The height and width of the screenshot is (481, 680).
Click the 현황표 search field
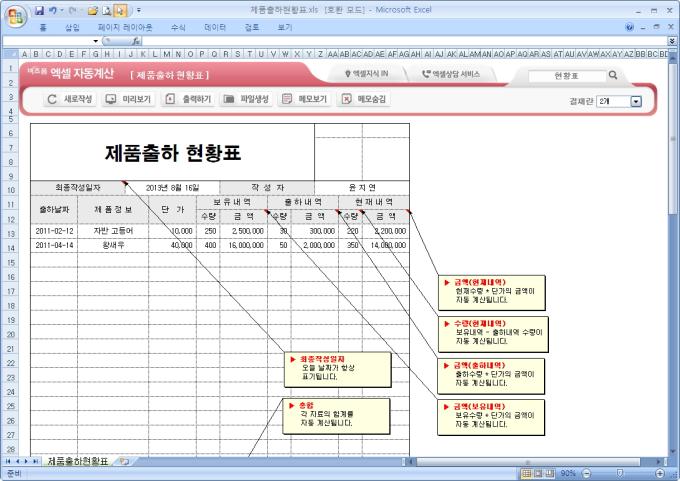click(x=567, y=76)
